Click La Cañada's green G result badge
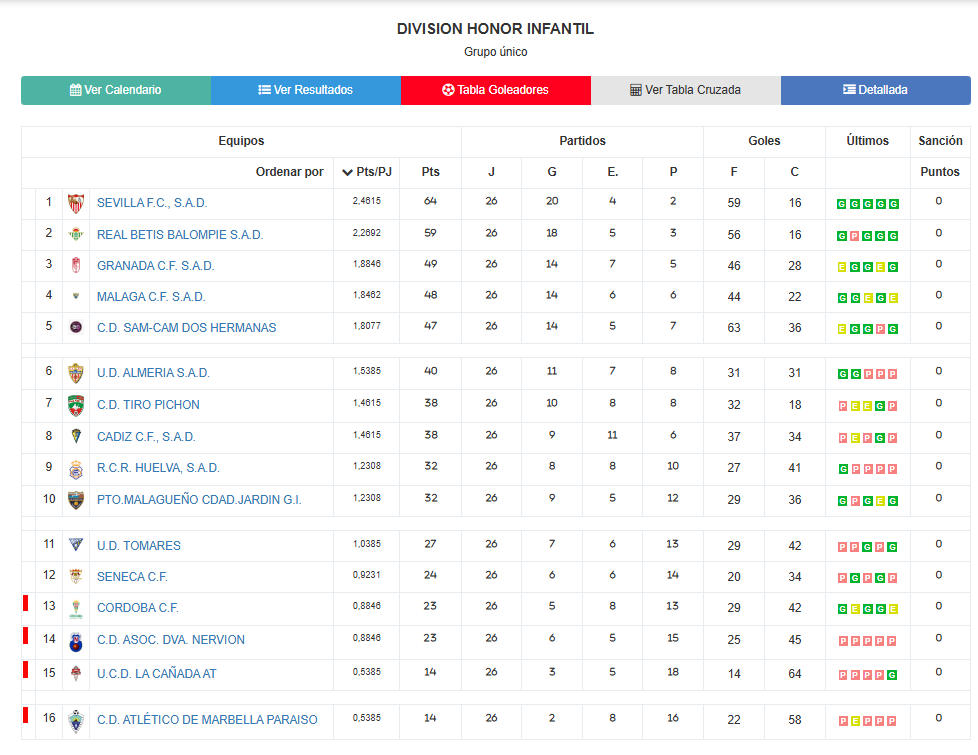The height and width of the screenshot is (755, 978). [893, 675]
